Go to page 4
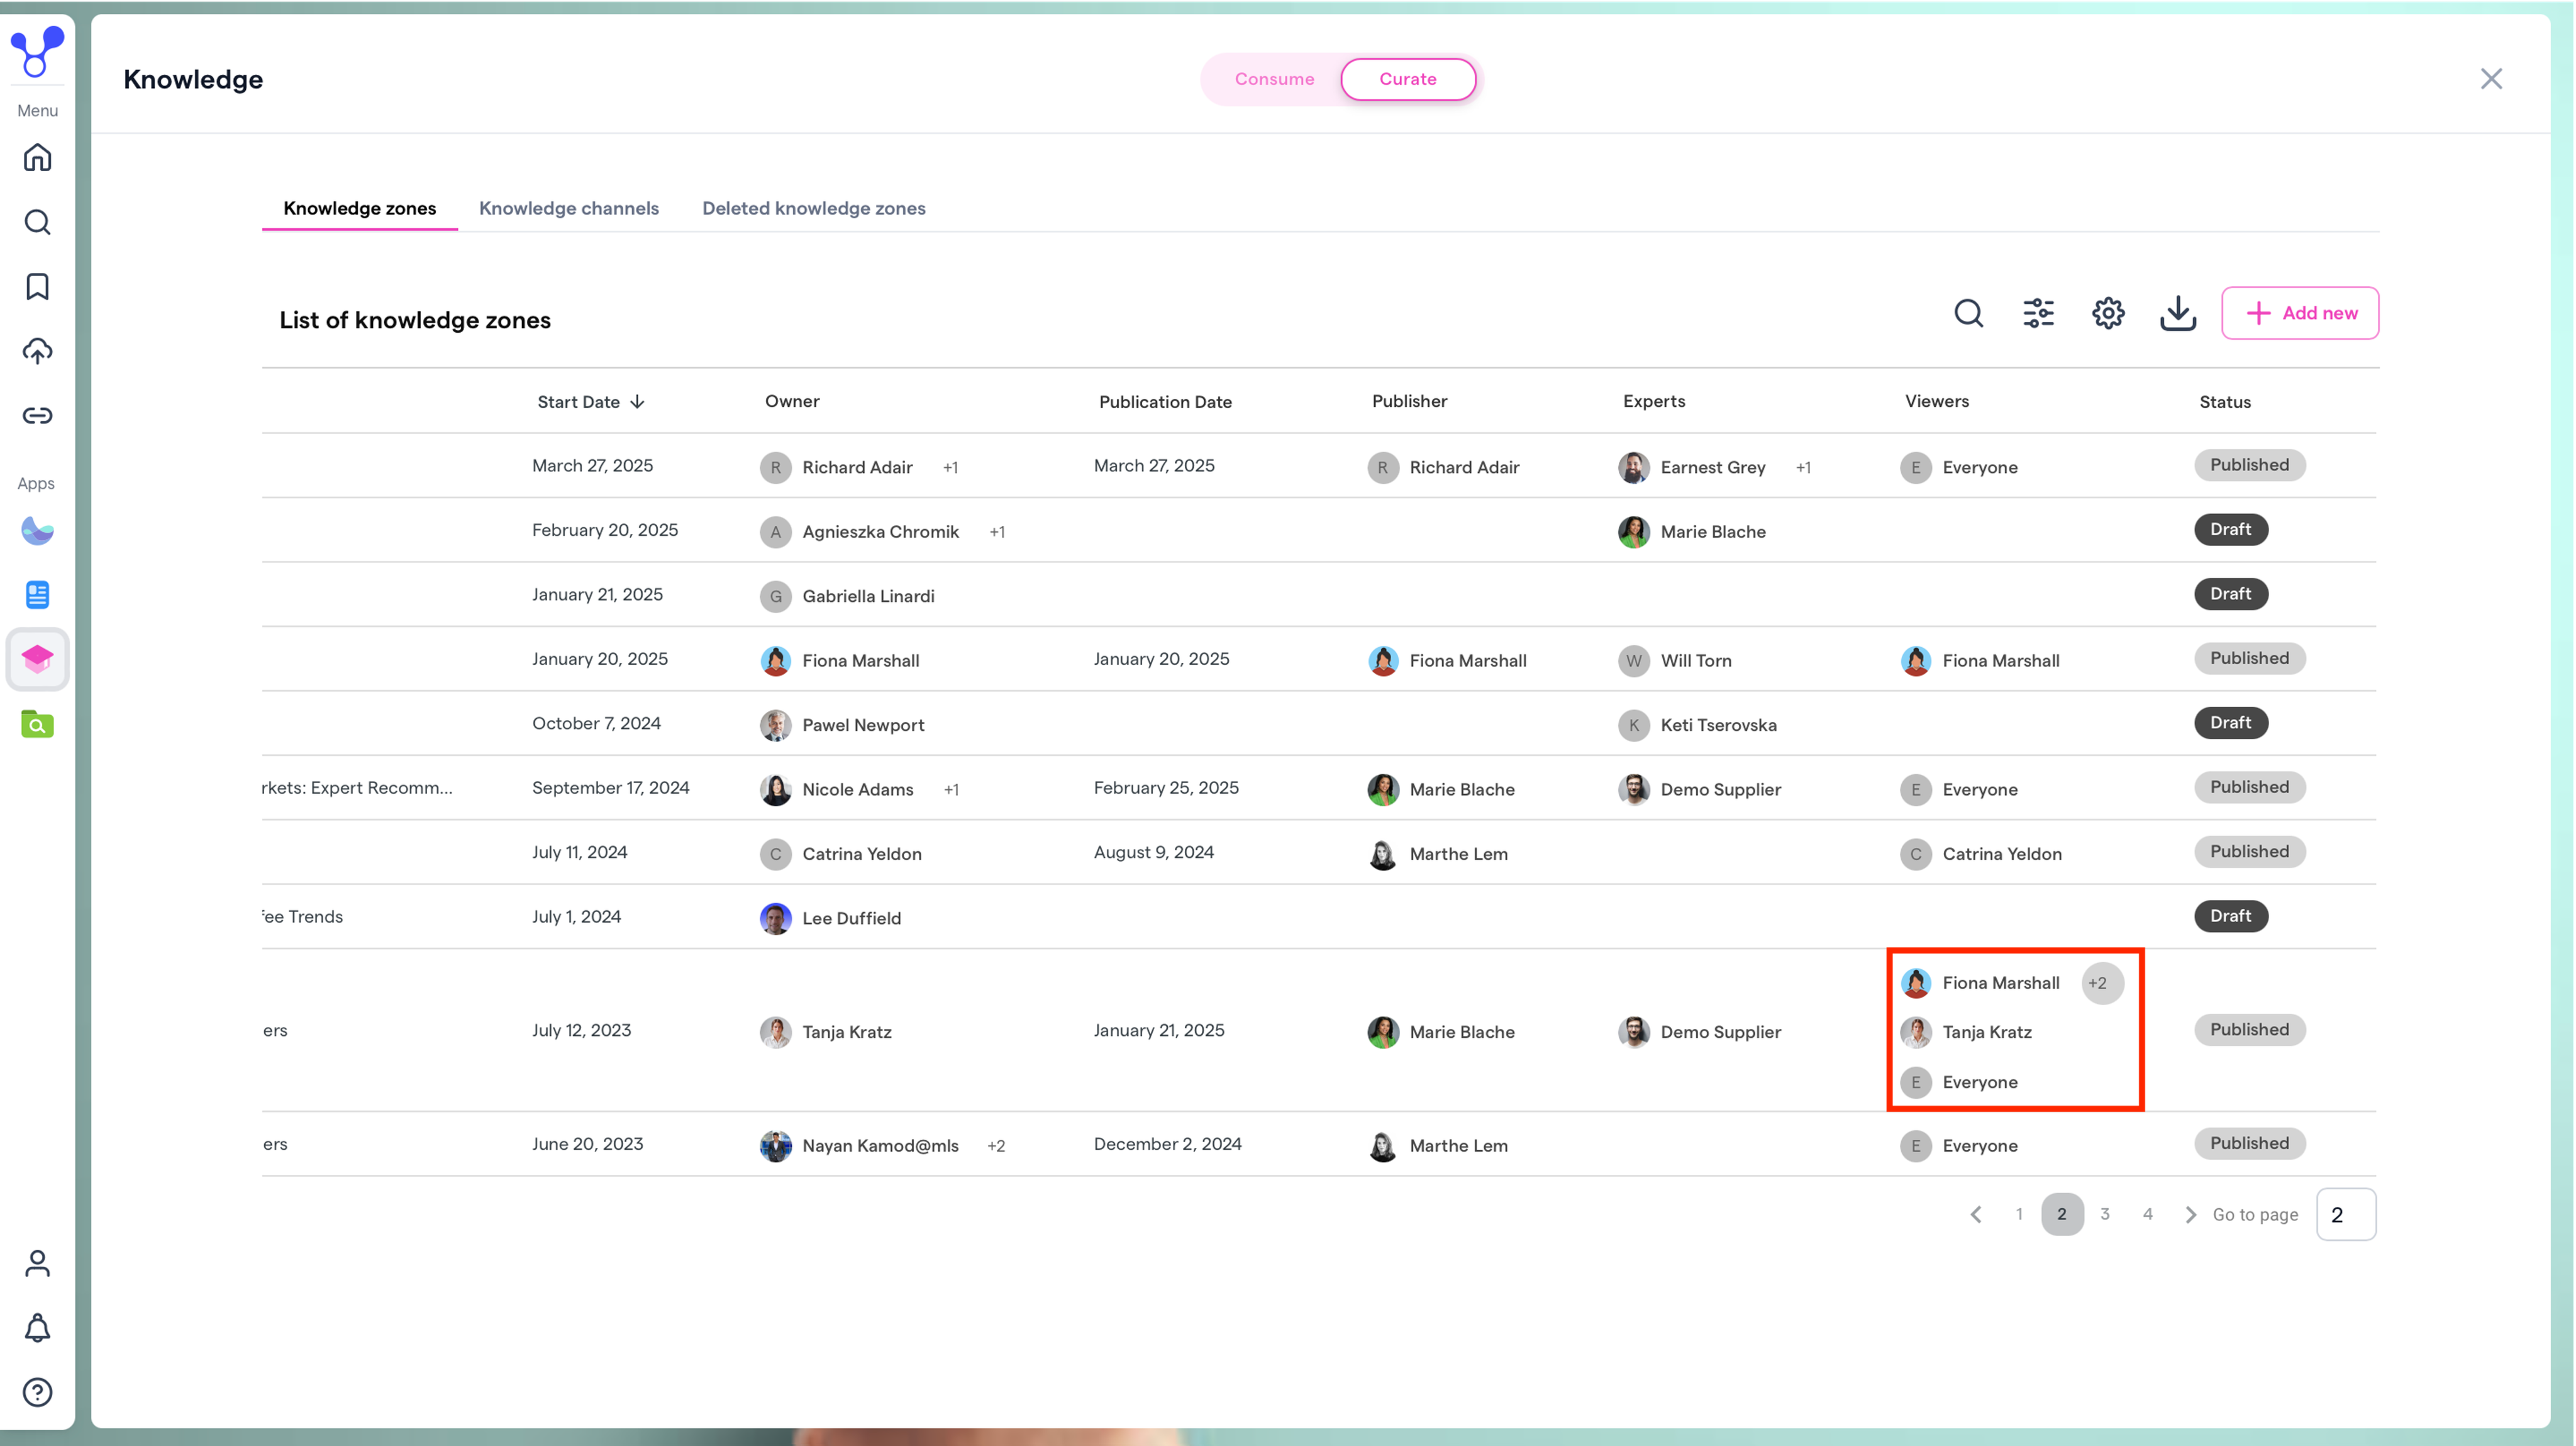The width and height of the screenshot is (2576, 1446). [x=2147, y=1215]
